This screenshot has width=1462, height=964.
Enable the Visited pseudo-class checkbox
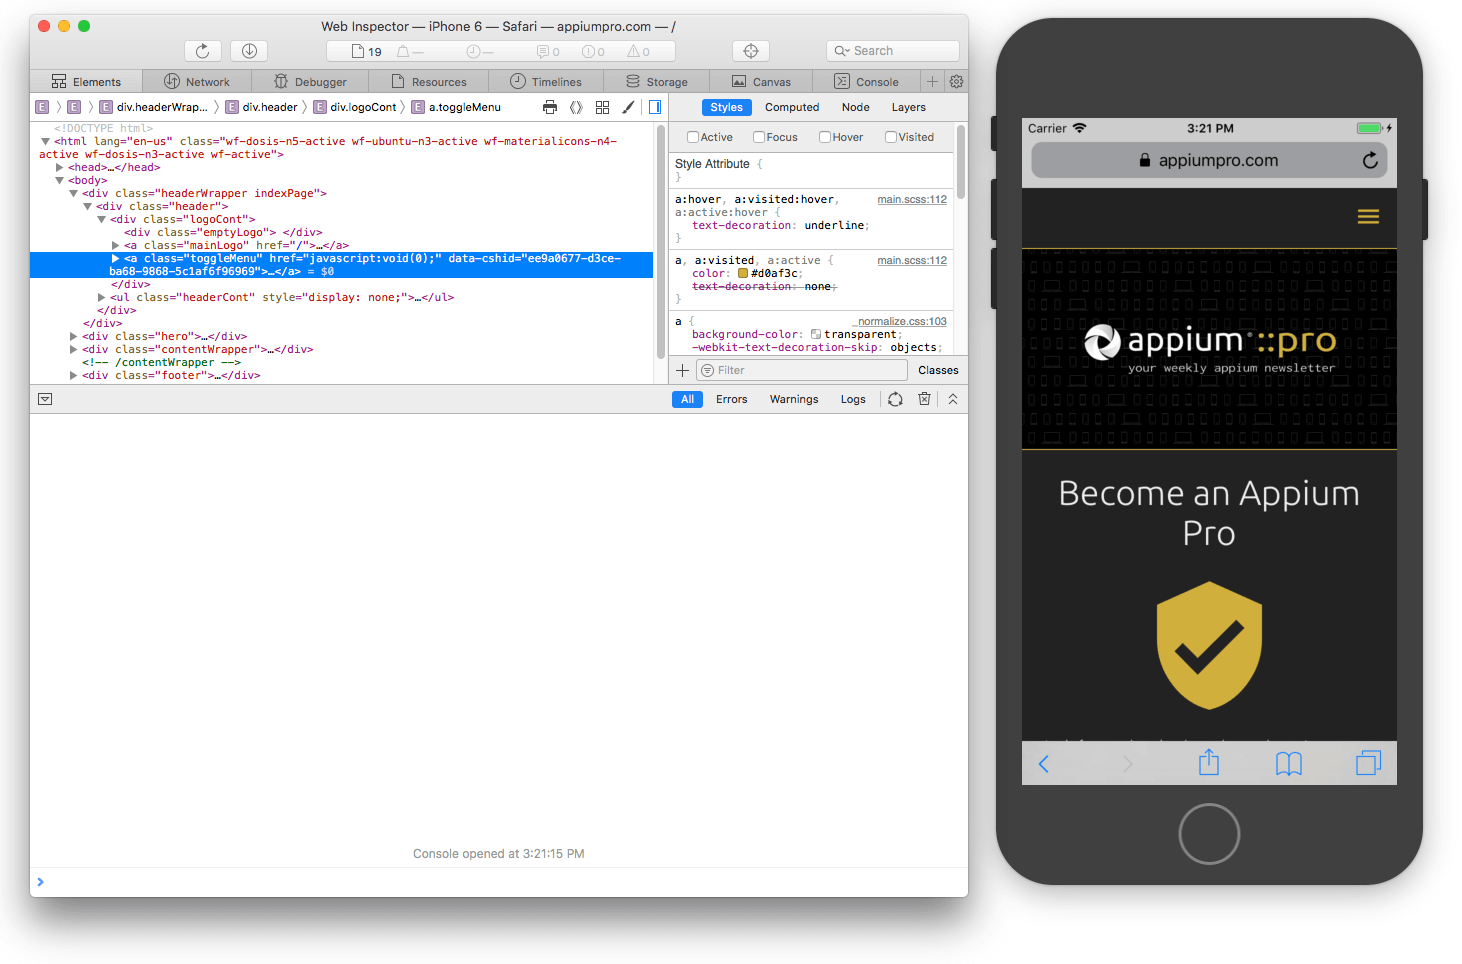[x=891, y=137]
